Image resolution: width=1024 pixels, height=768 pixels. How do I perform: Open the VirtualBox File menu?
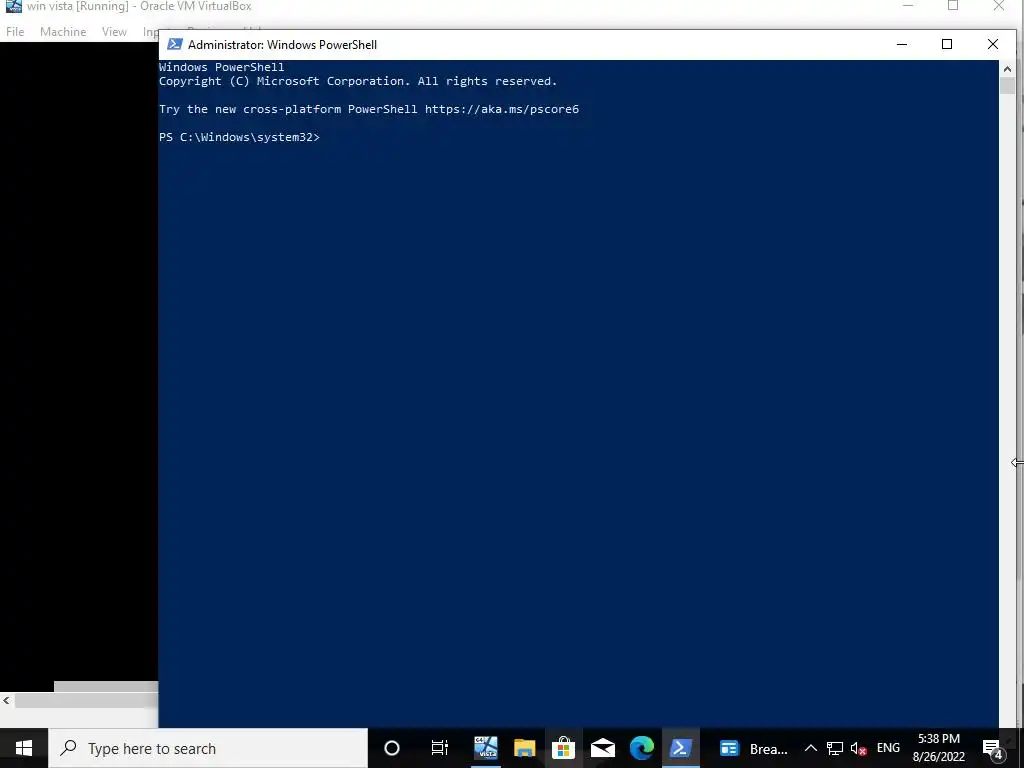click(15, 31)
